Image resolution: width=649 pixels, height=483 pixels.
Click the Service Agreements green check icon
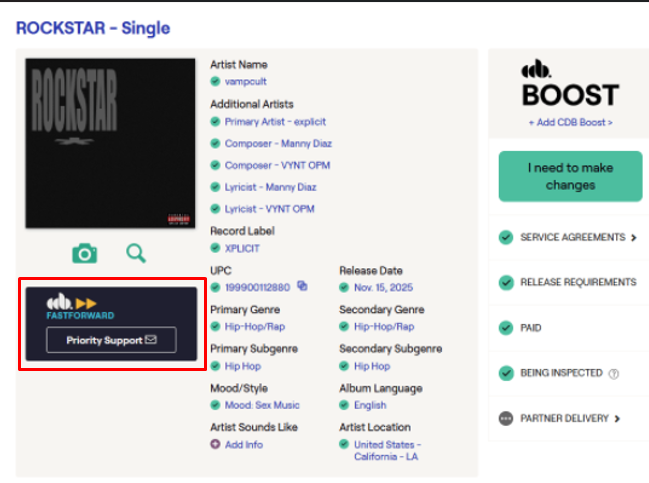pos(506,238)
